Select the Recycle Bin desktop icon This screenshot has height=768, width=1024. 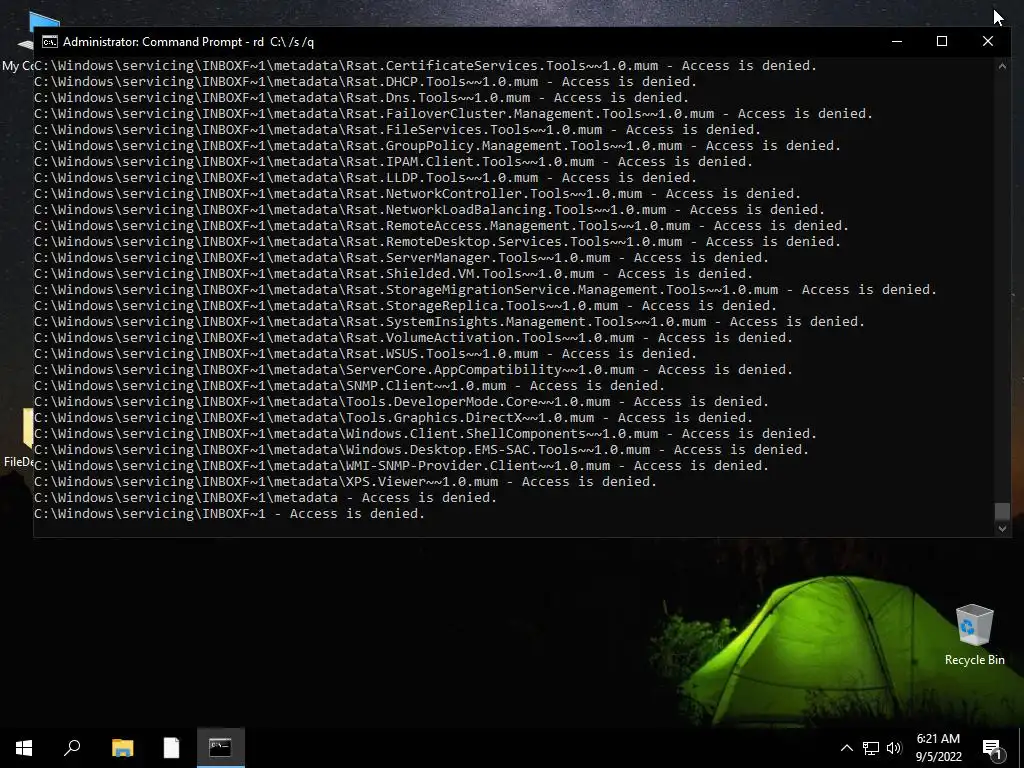[x=974, y=635]
